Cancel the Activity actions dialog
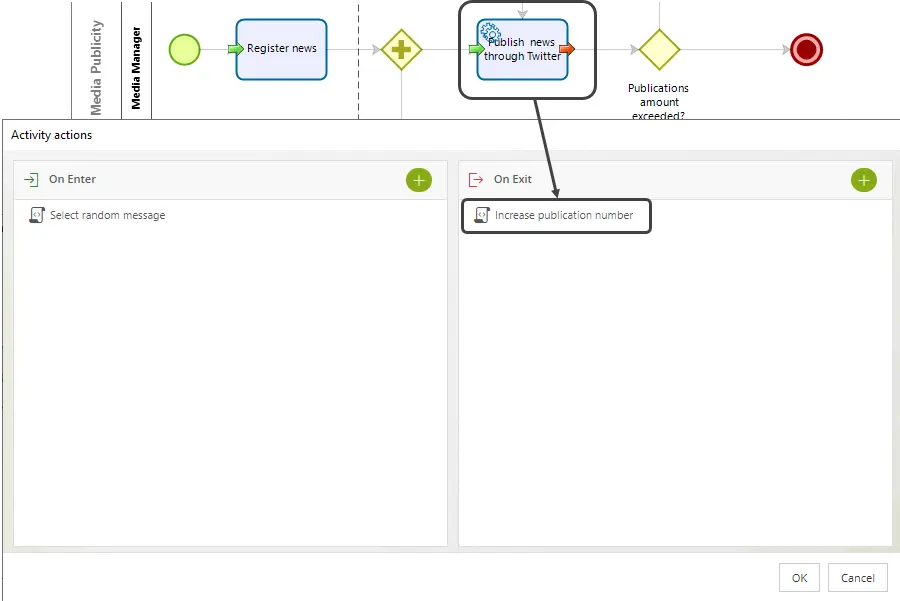The height and width of the screenshot is (601, 900). (x=858, y=577)
